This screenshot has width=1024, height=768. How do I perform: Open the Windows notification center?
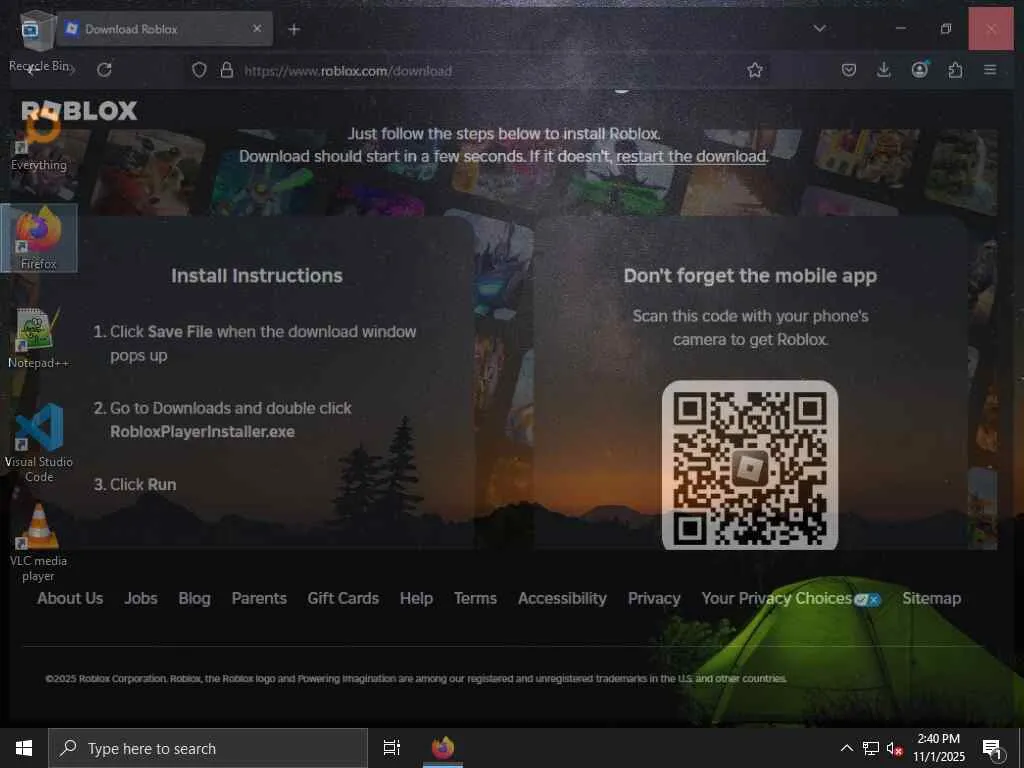(x=992, y=748)
